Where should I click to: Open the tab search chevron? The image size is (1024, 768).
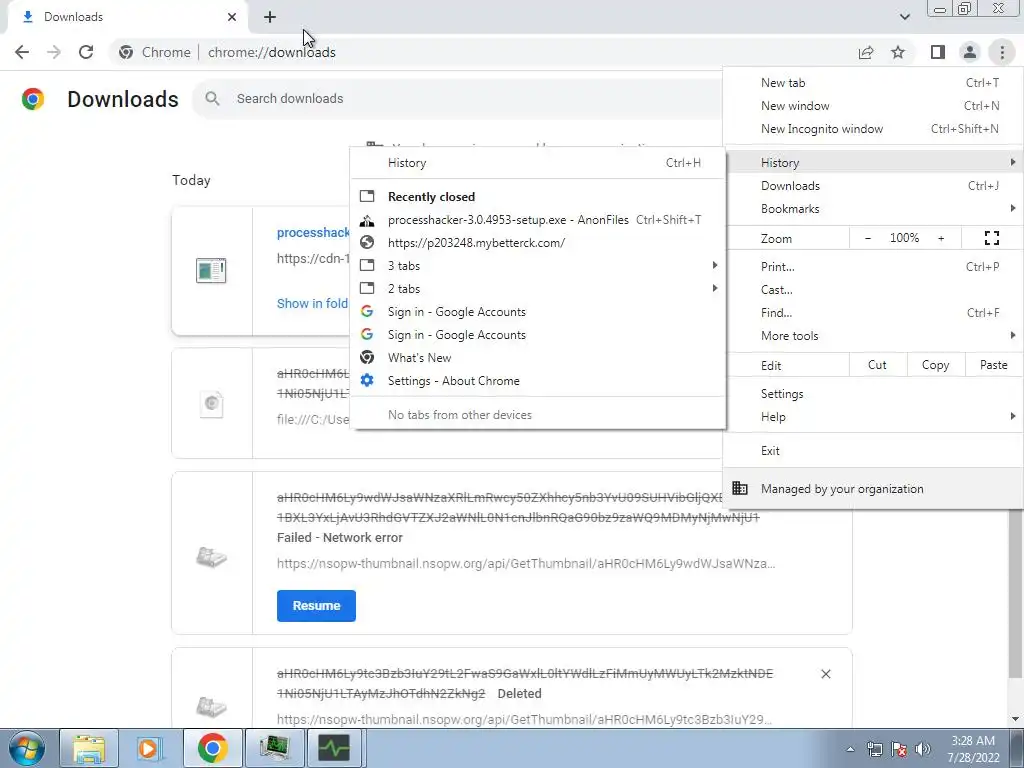pyautogui.click(x=904, y=17)
